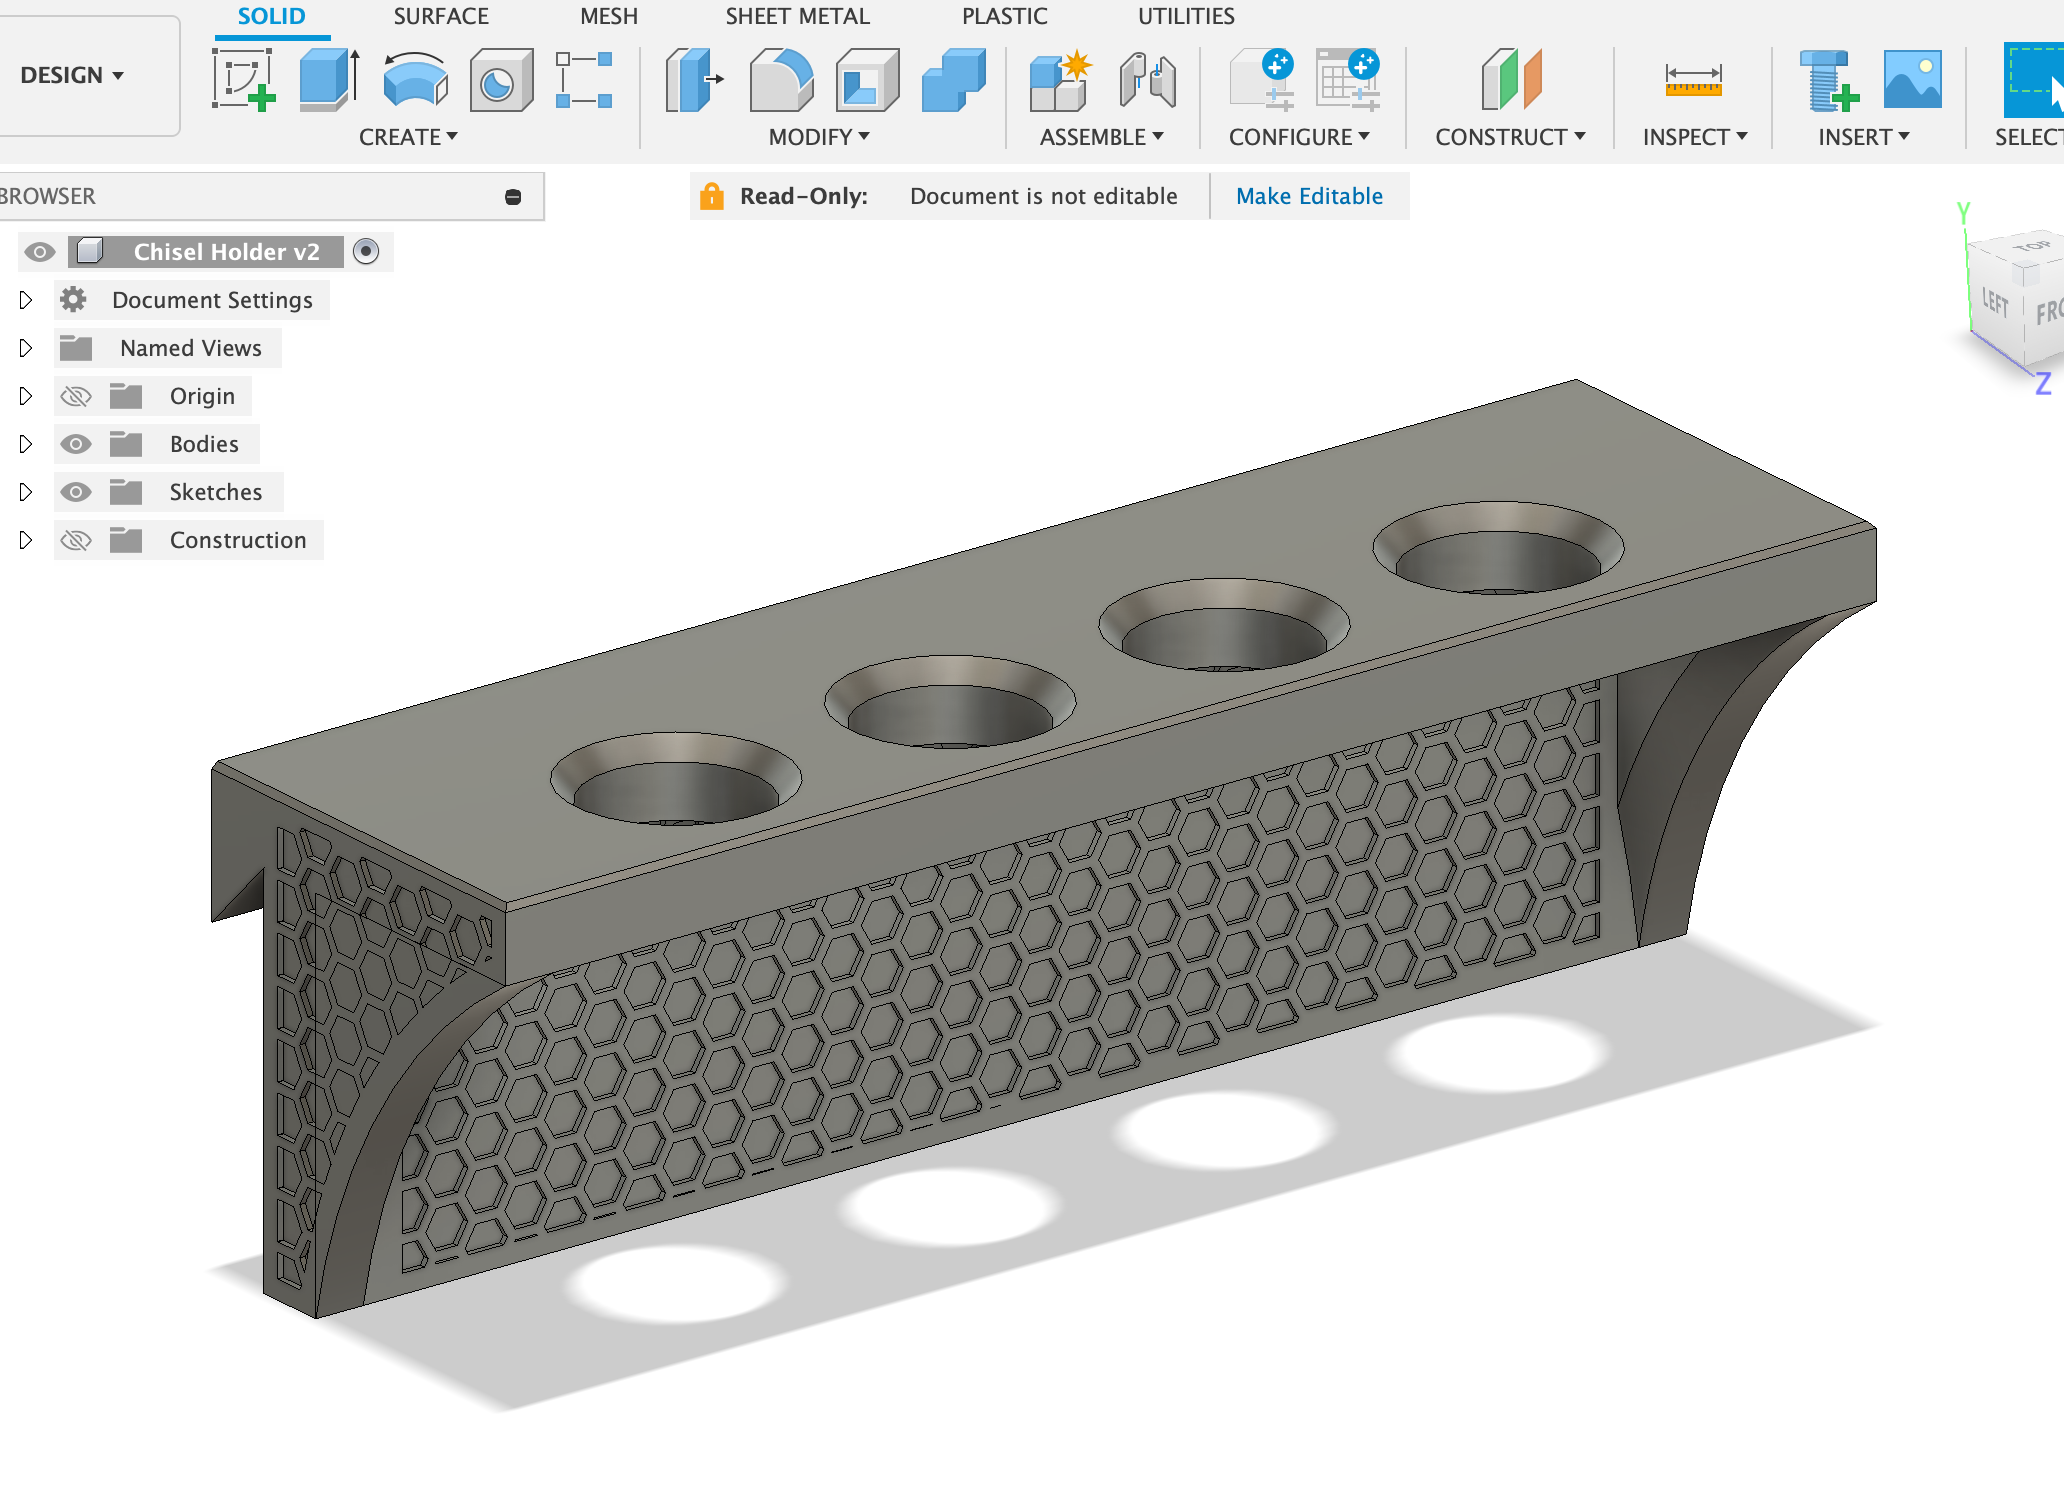The height and width of the screenshot is (1510, 2064).
Task: Expand the Document Settings node
Action: pyautogui.click(x=26, y=300)
